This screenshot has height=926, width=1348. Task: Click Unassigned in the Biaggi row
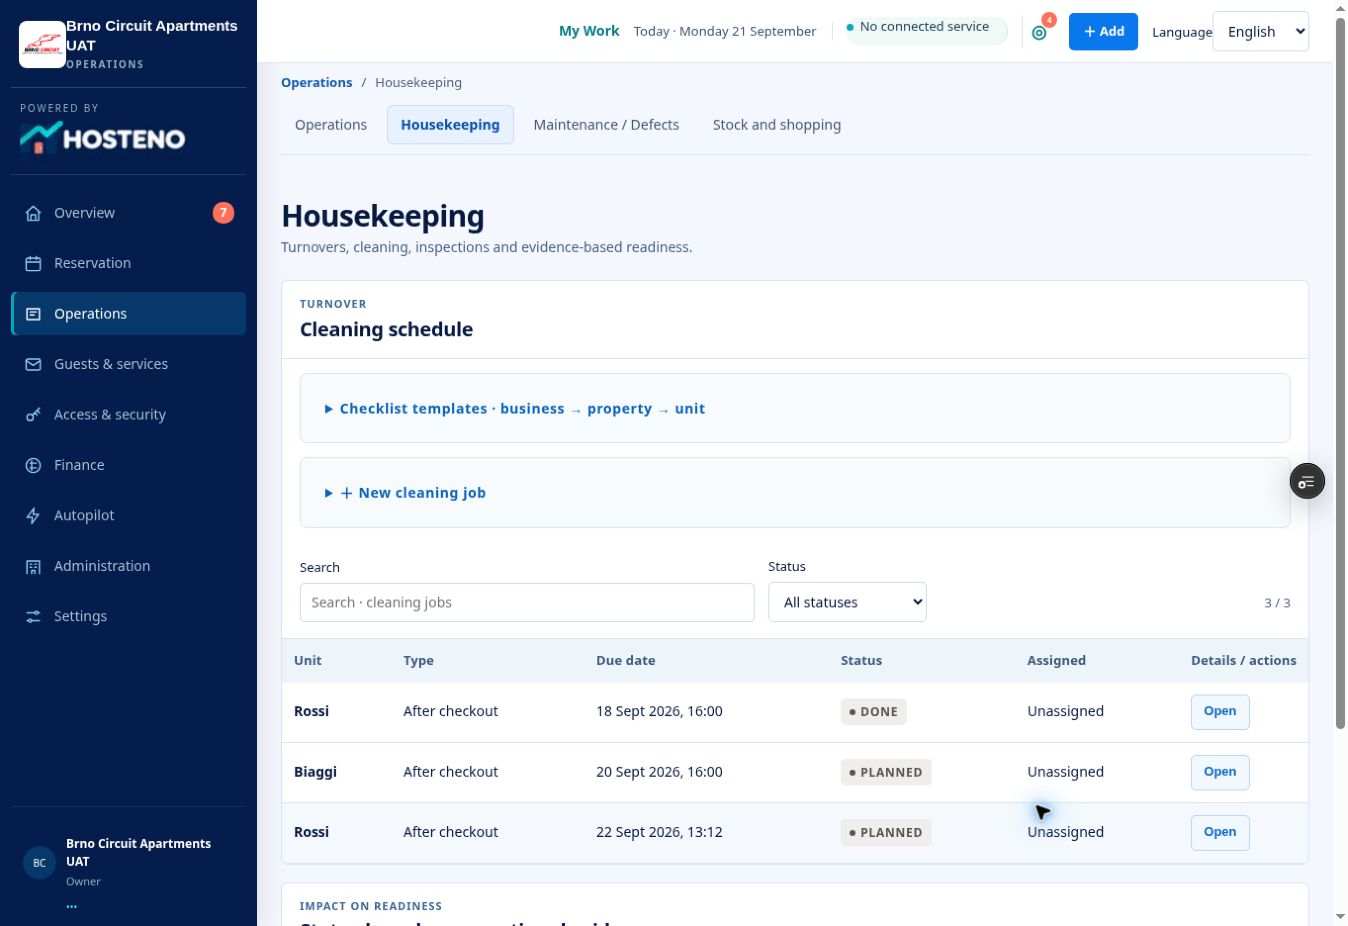click(1065, 772)
